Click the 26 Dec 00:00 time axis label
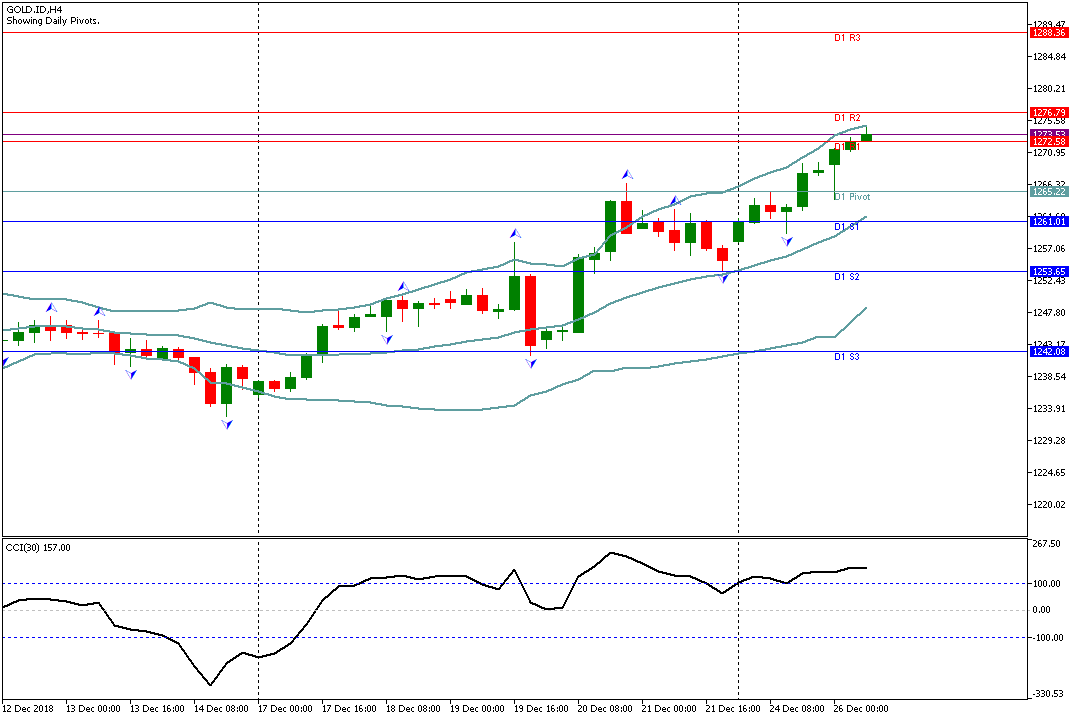The width and height of the screenshot is (1080, 720). (861, 708)
